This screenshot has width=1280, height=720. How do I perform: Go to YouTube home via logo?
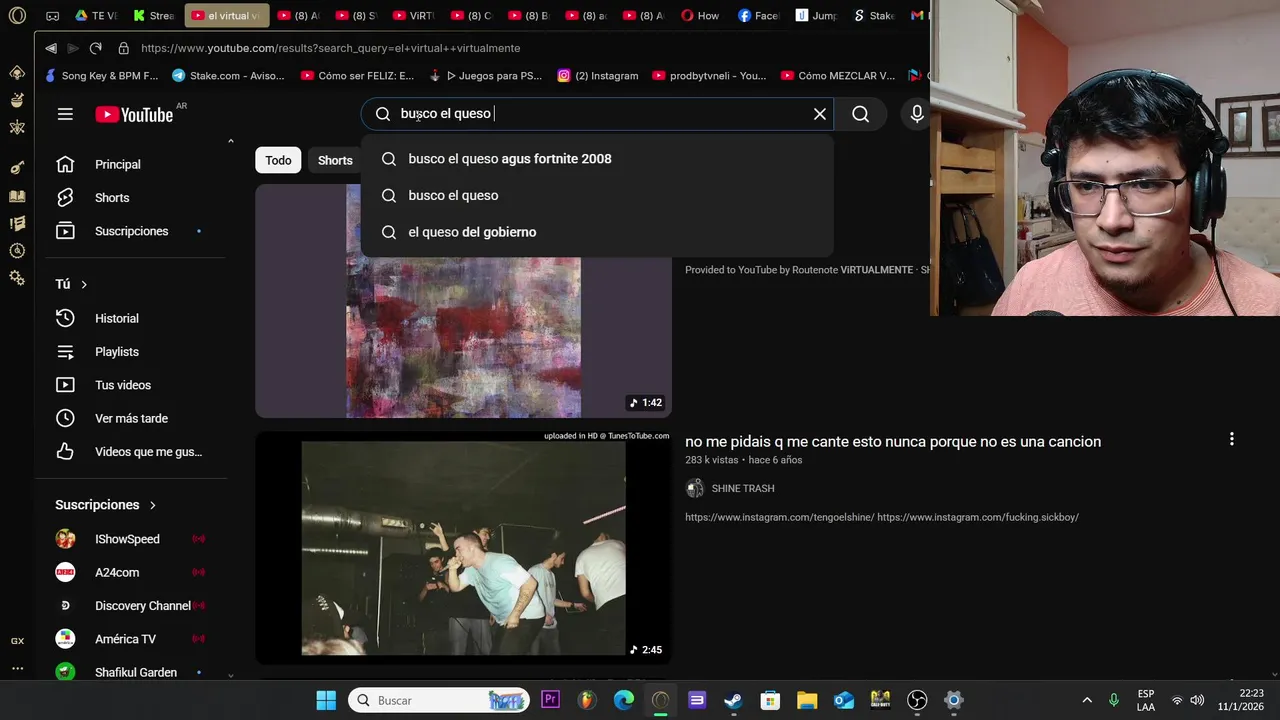134,114
